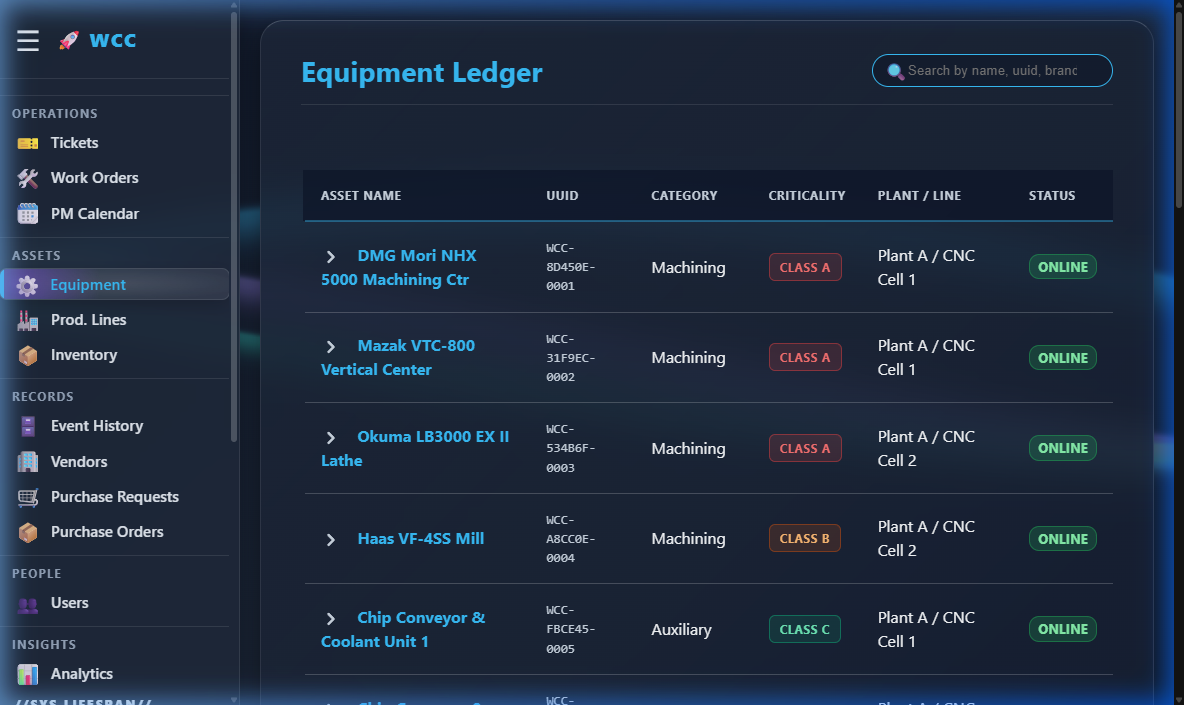Click the Category column header

[684, 195]
